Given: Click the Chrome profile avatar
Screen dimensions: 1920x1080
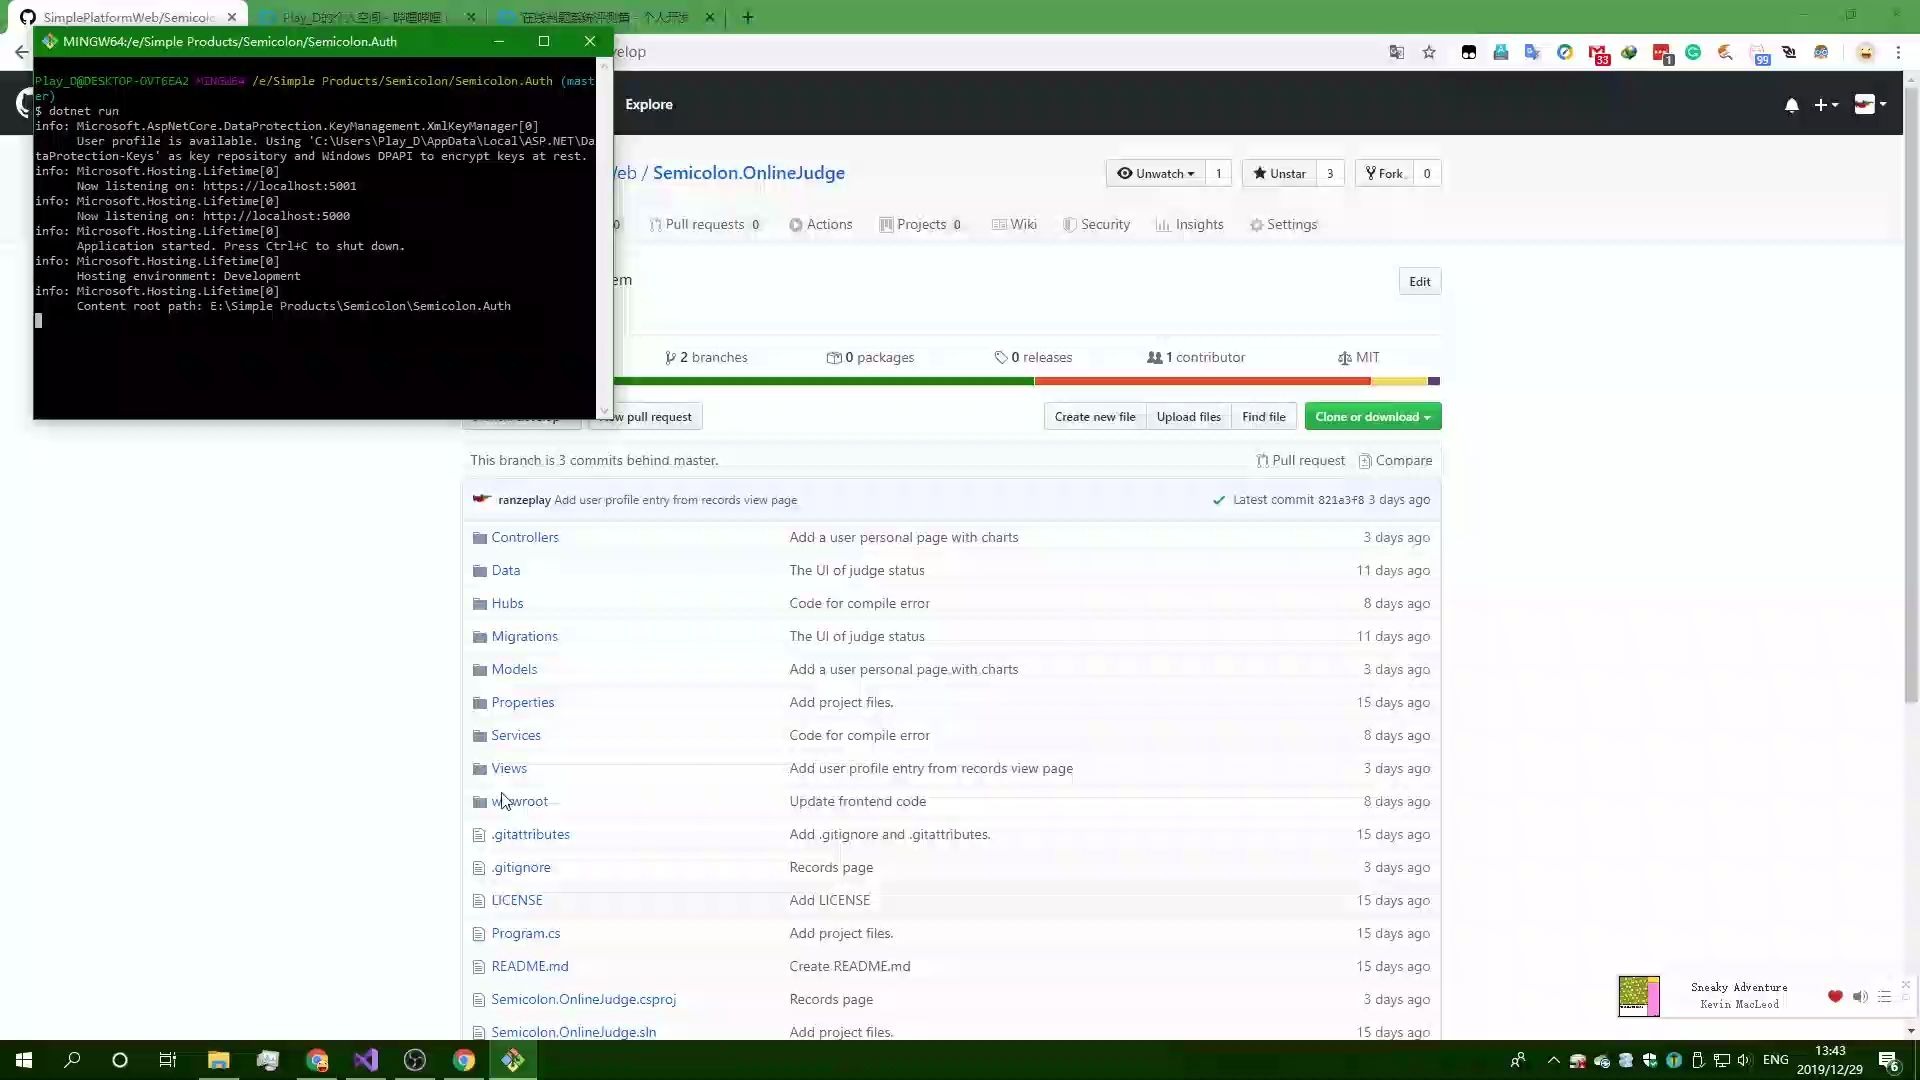Looking at the screenshot, I should click(x=1865, y=52).
